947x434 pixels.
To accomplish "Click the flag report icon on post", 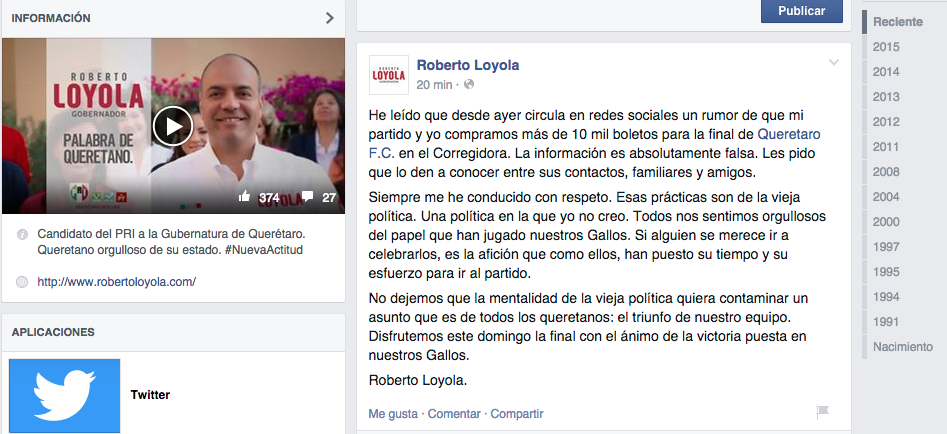I will point(823,412).
